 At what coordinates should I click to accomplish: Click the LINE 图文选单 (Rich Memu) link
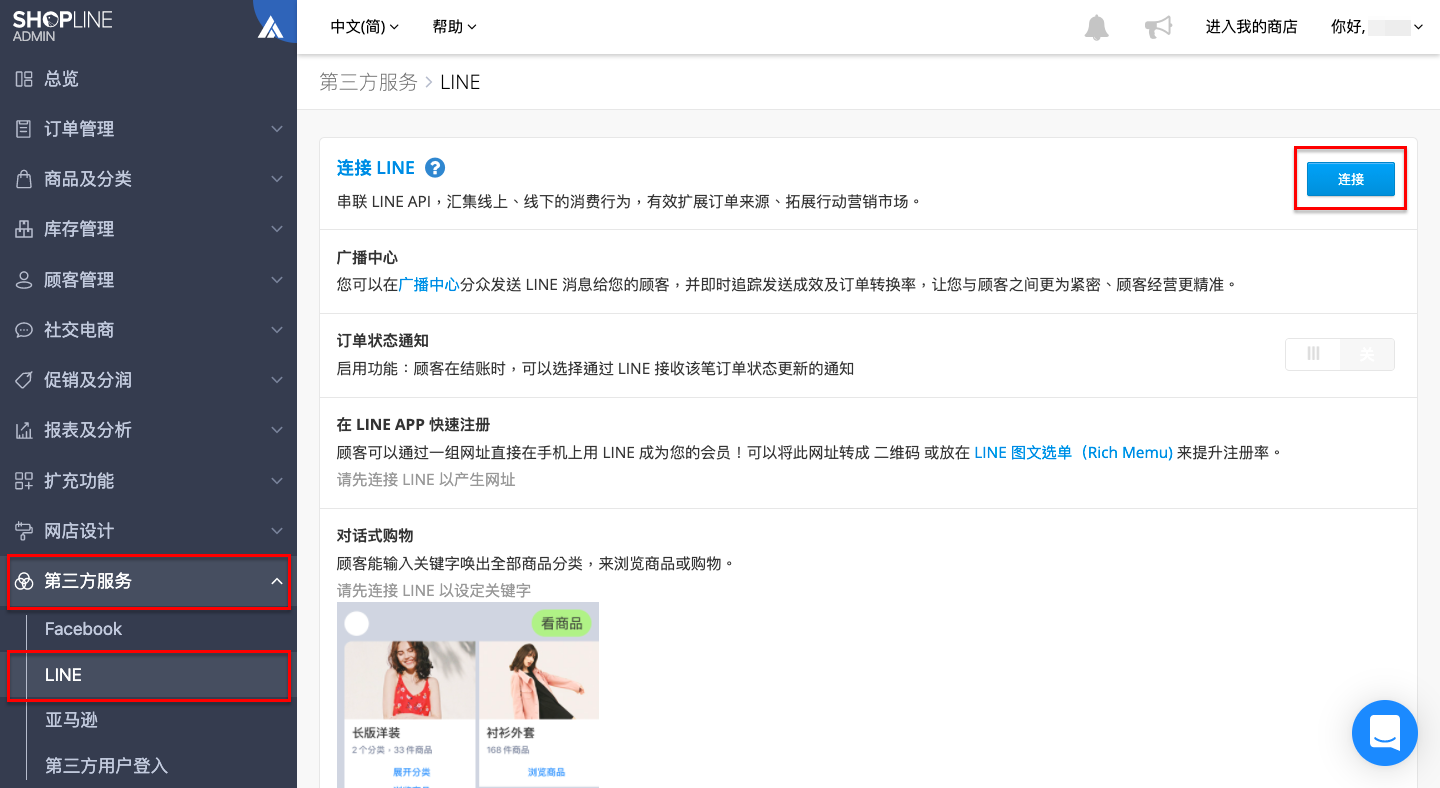pos(1073,452)
